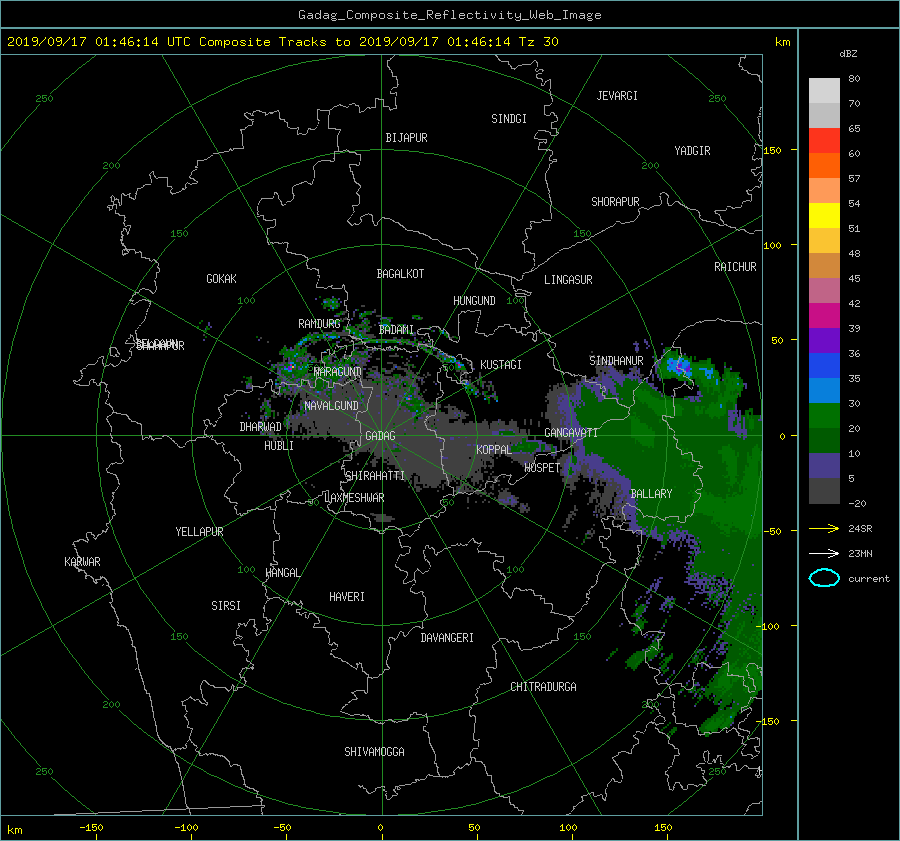Click the SHIVAMOGGA city label
Image resolution: width=900 pixels, height=841 pixels.
374,751
